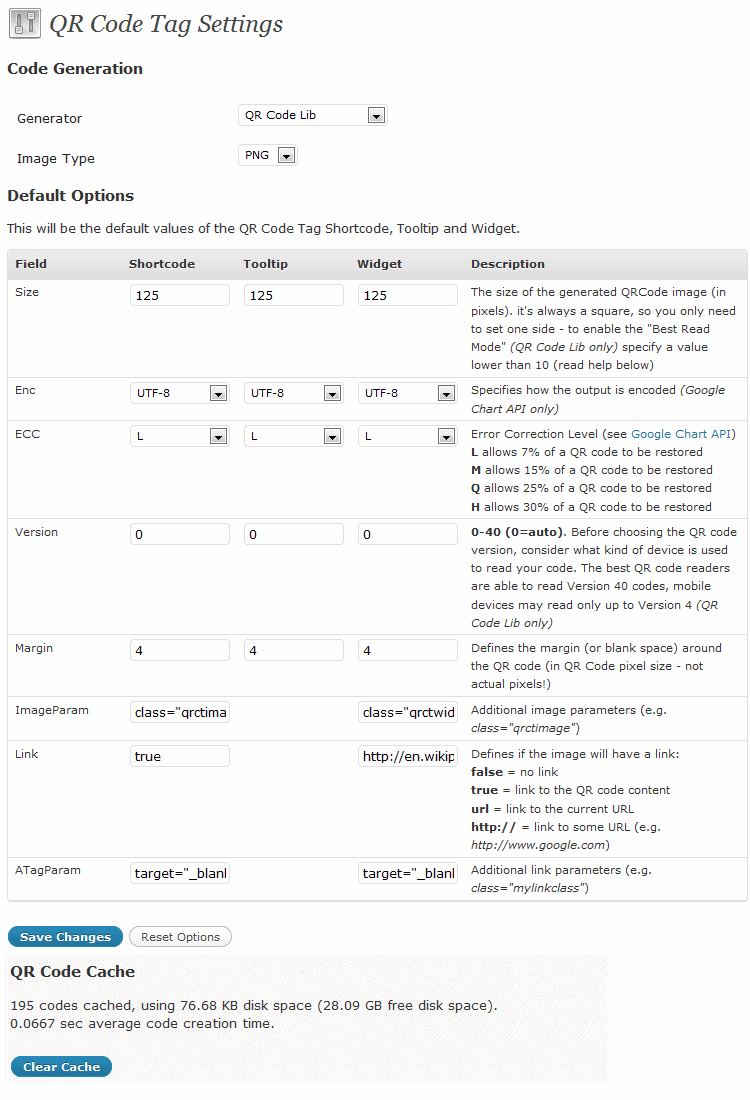The image size is (750, 1100).
Task: Open the Generator dropdown
Action: point(312,116)
